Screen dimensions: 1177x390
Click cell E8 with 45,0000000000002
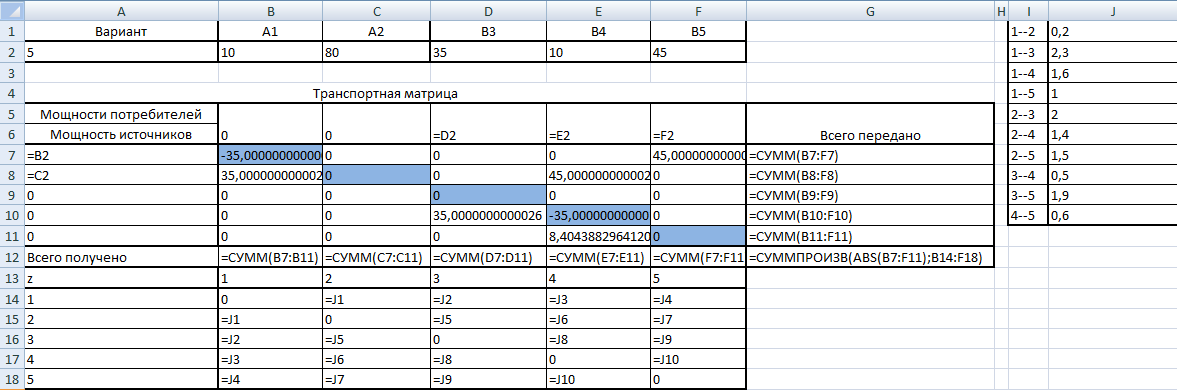coord(598,176)
